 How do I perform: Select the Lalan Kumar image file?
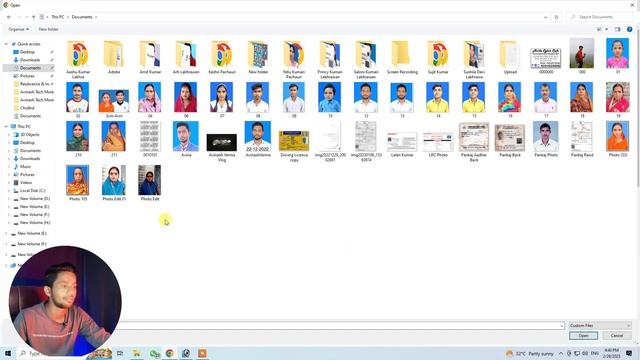402,144
